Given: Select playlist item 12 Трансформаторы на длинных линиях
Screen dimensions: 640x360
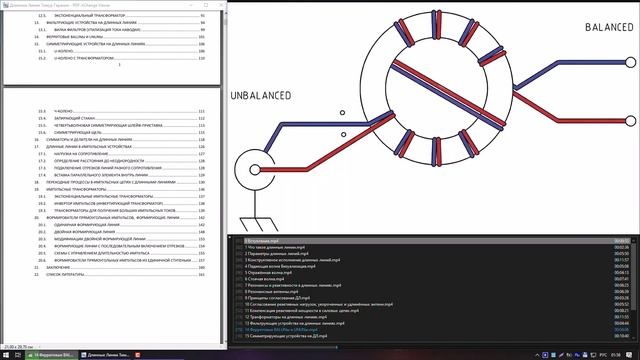Looking at the screenshot, I should [x=433, y=317].
